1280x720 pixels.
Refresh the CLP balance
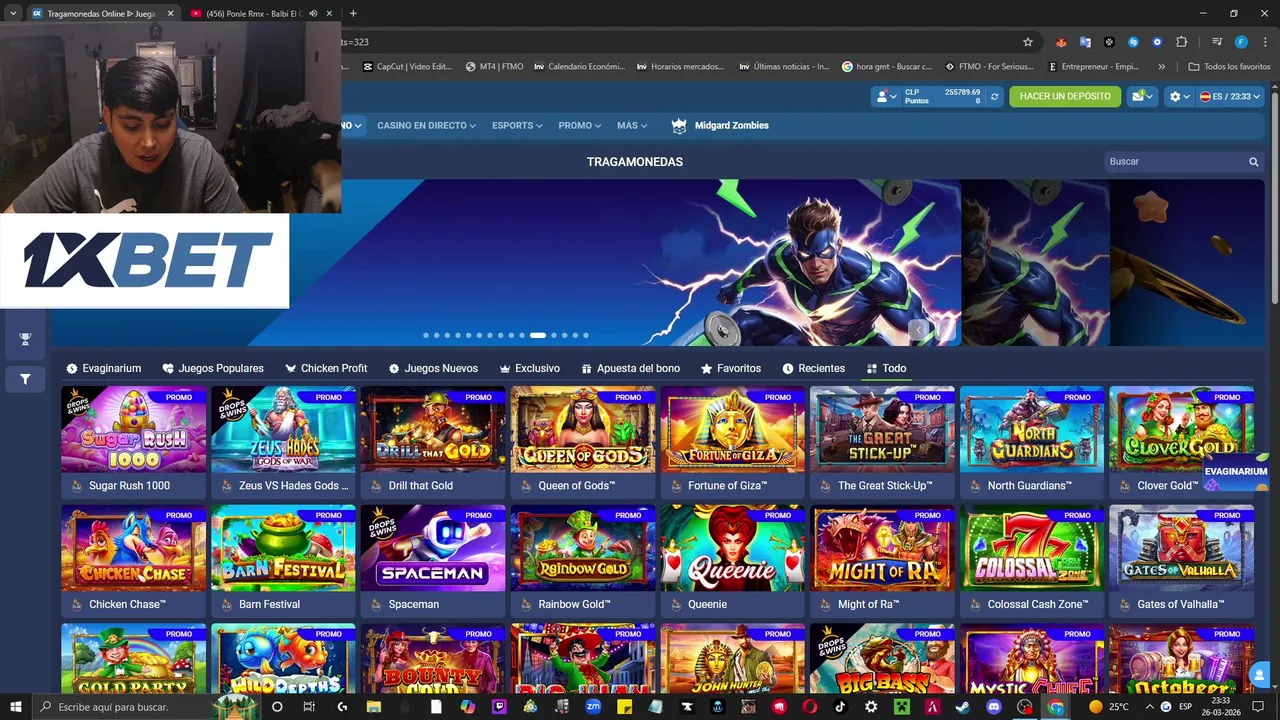[x=994, y=97]
